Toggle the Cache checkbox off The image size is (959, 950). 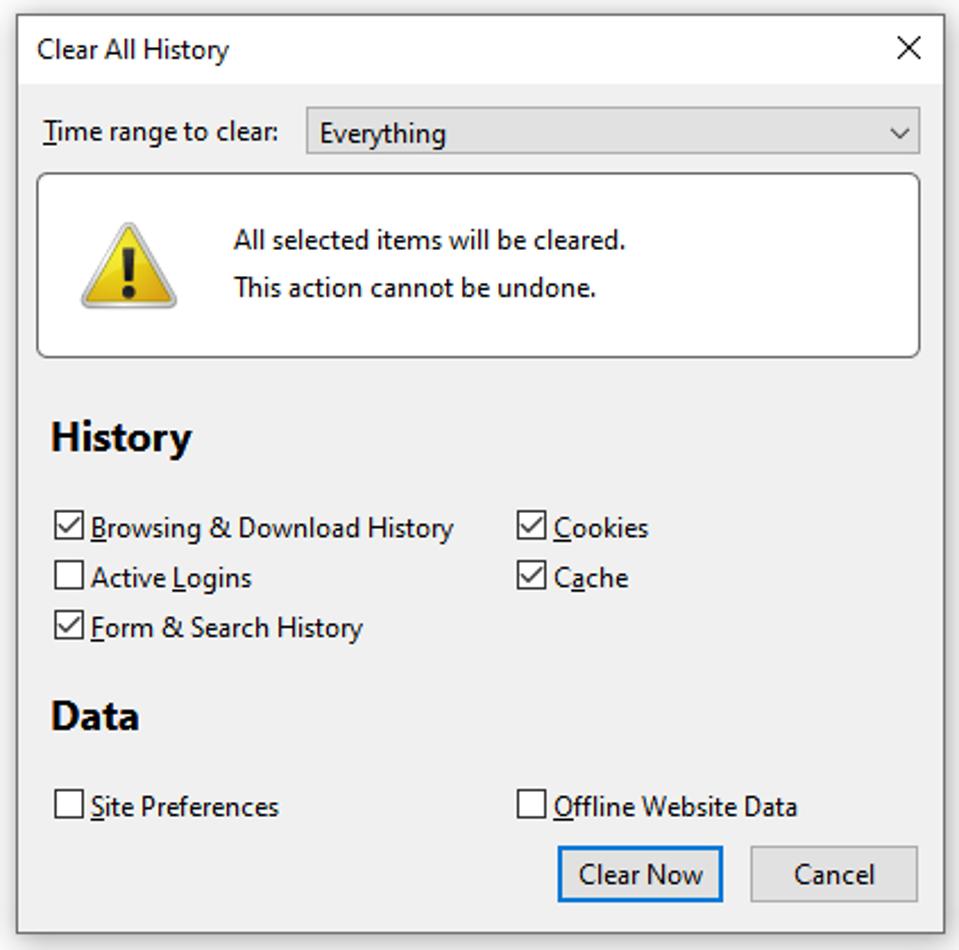[x=531, y=576]
